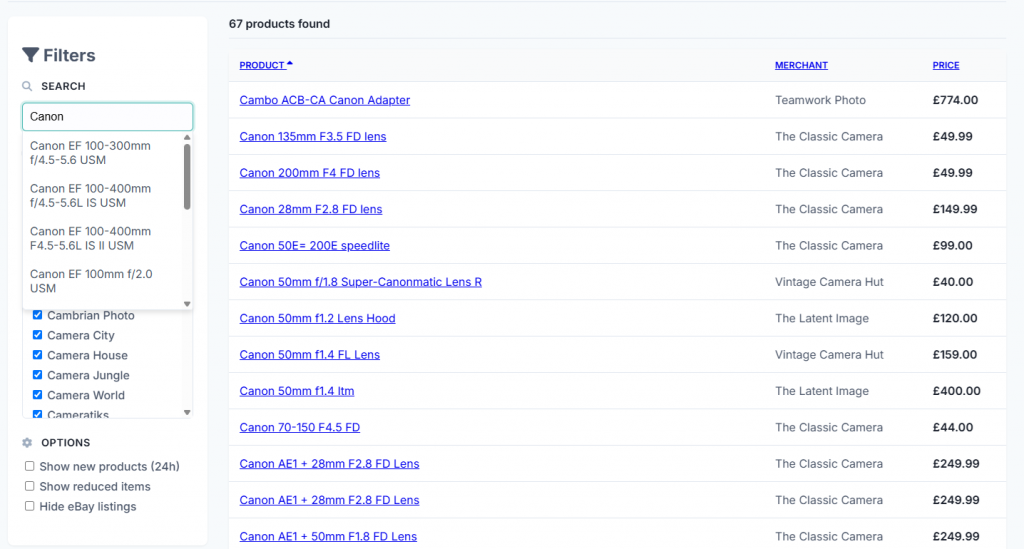Open Canon 200mm F4 FD lens link
This screenshot has height=549, width=1024.
click(310, 173)
